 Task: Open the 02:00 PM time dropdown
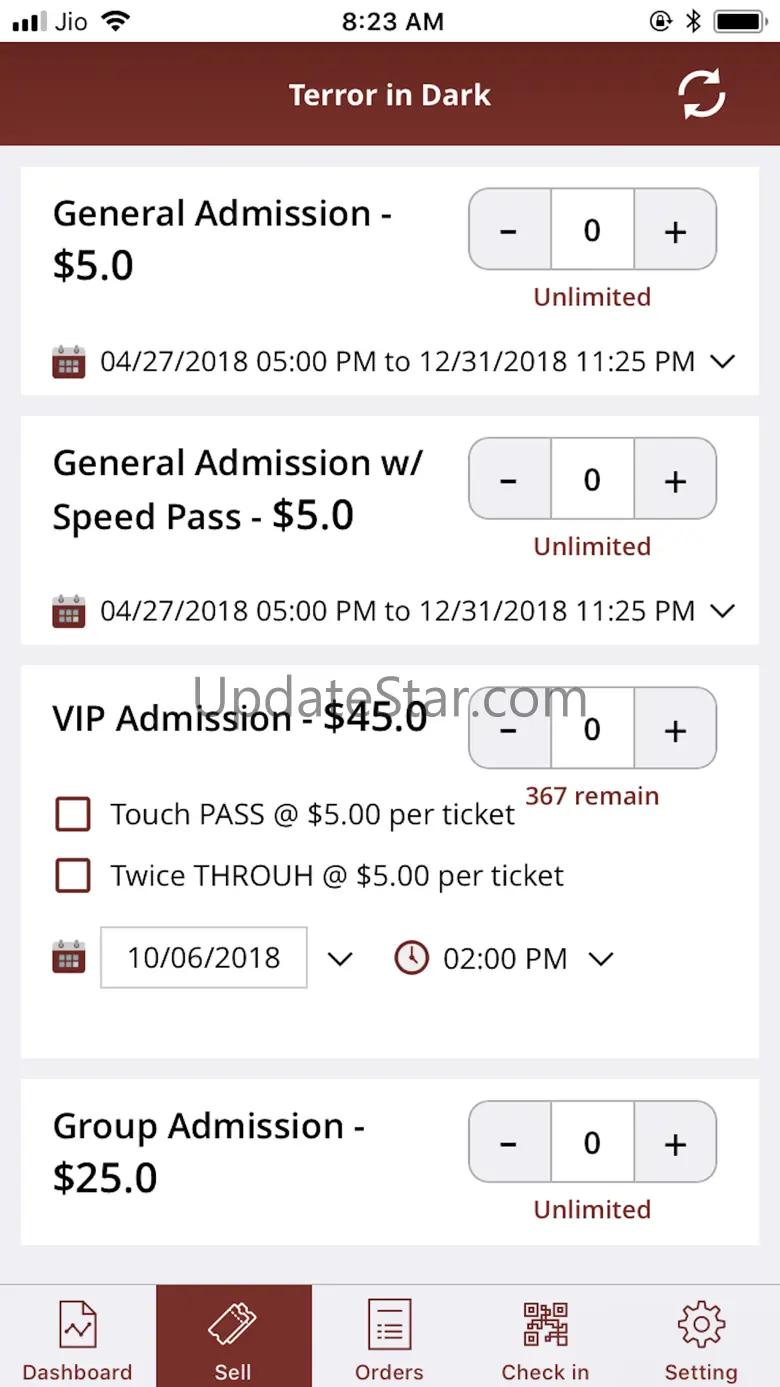pos(600,959)
